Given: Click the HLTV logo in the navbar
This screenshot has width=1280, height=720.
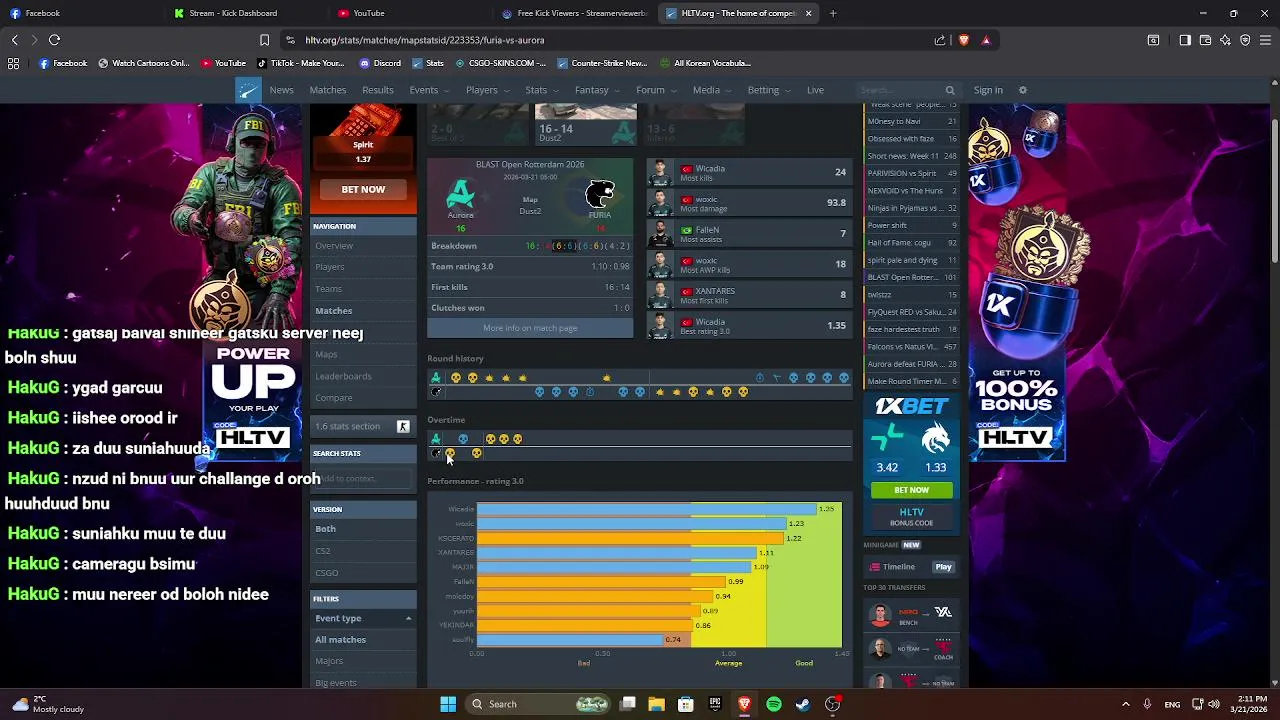Looking at the screenshot, I should [x=248, y=90].
